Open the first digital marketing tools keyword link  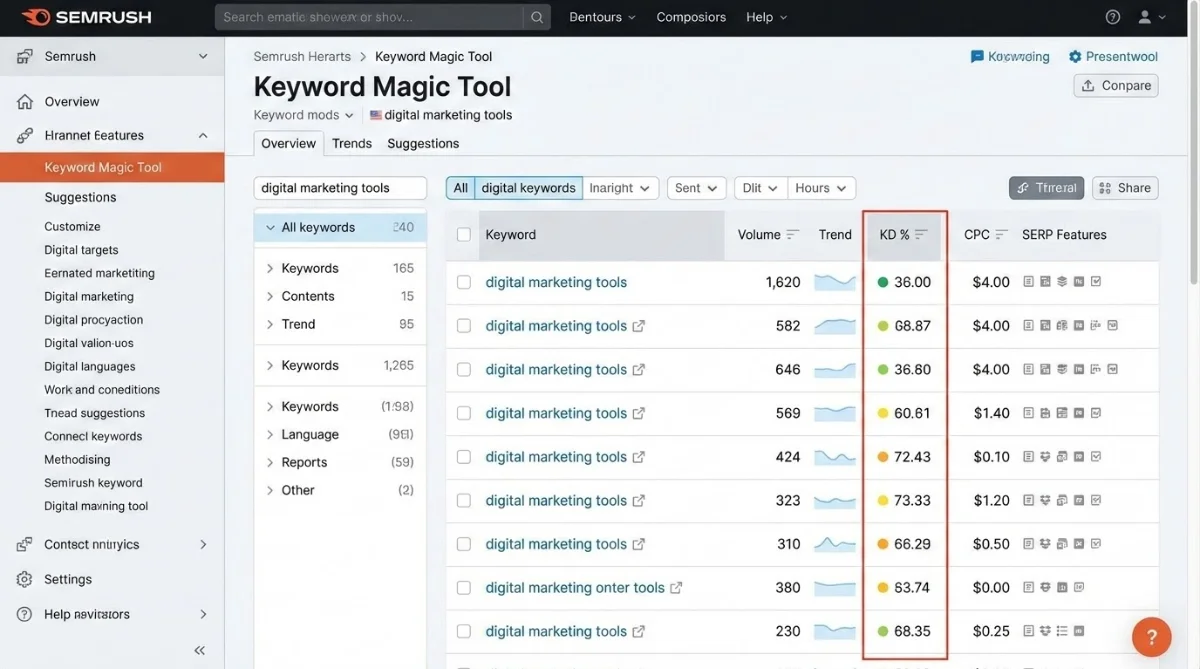pos(556,282)
